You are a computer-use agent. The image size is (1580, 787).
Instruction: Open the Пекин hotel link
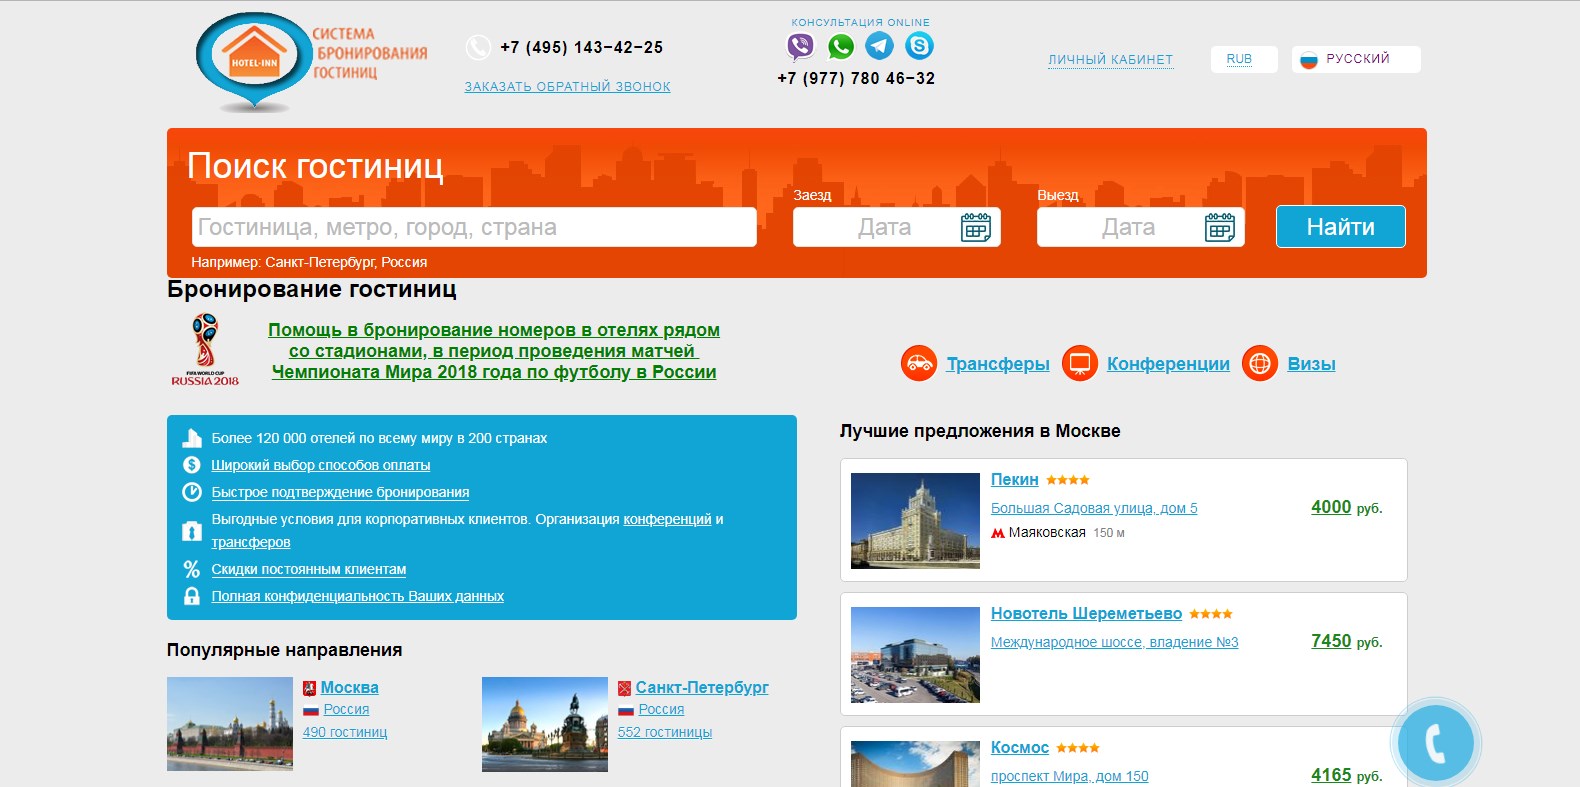click(x=1014, y=480)
